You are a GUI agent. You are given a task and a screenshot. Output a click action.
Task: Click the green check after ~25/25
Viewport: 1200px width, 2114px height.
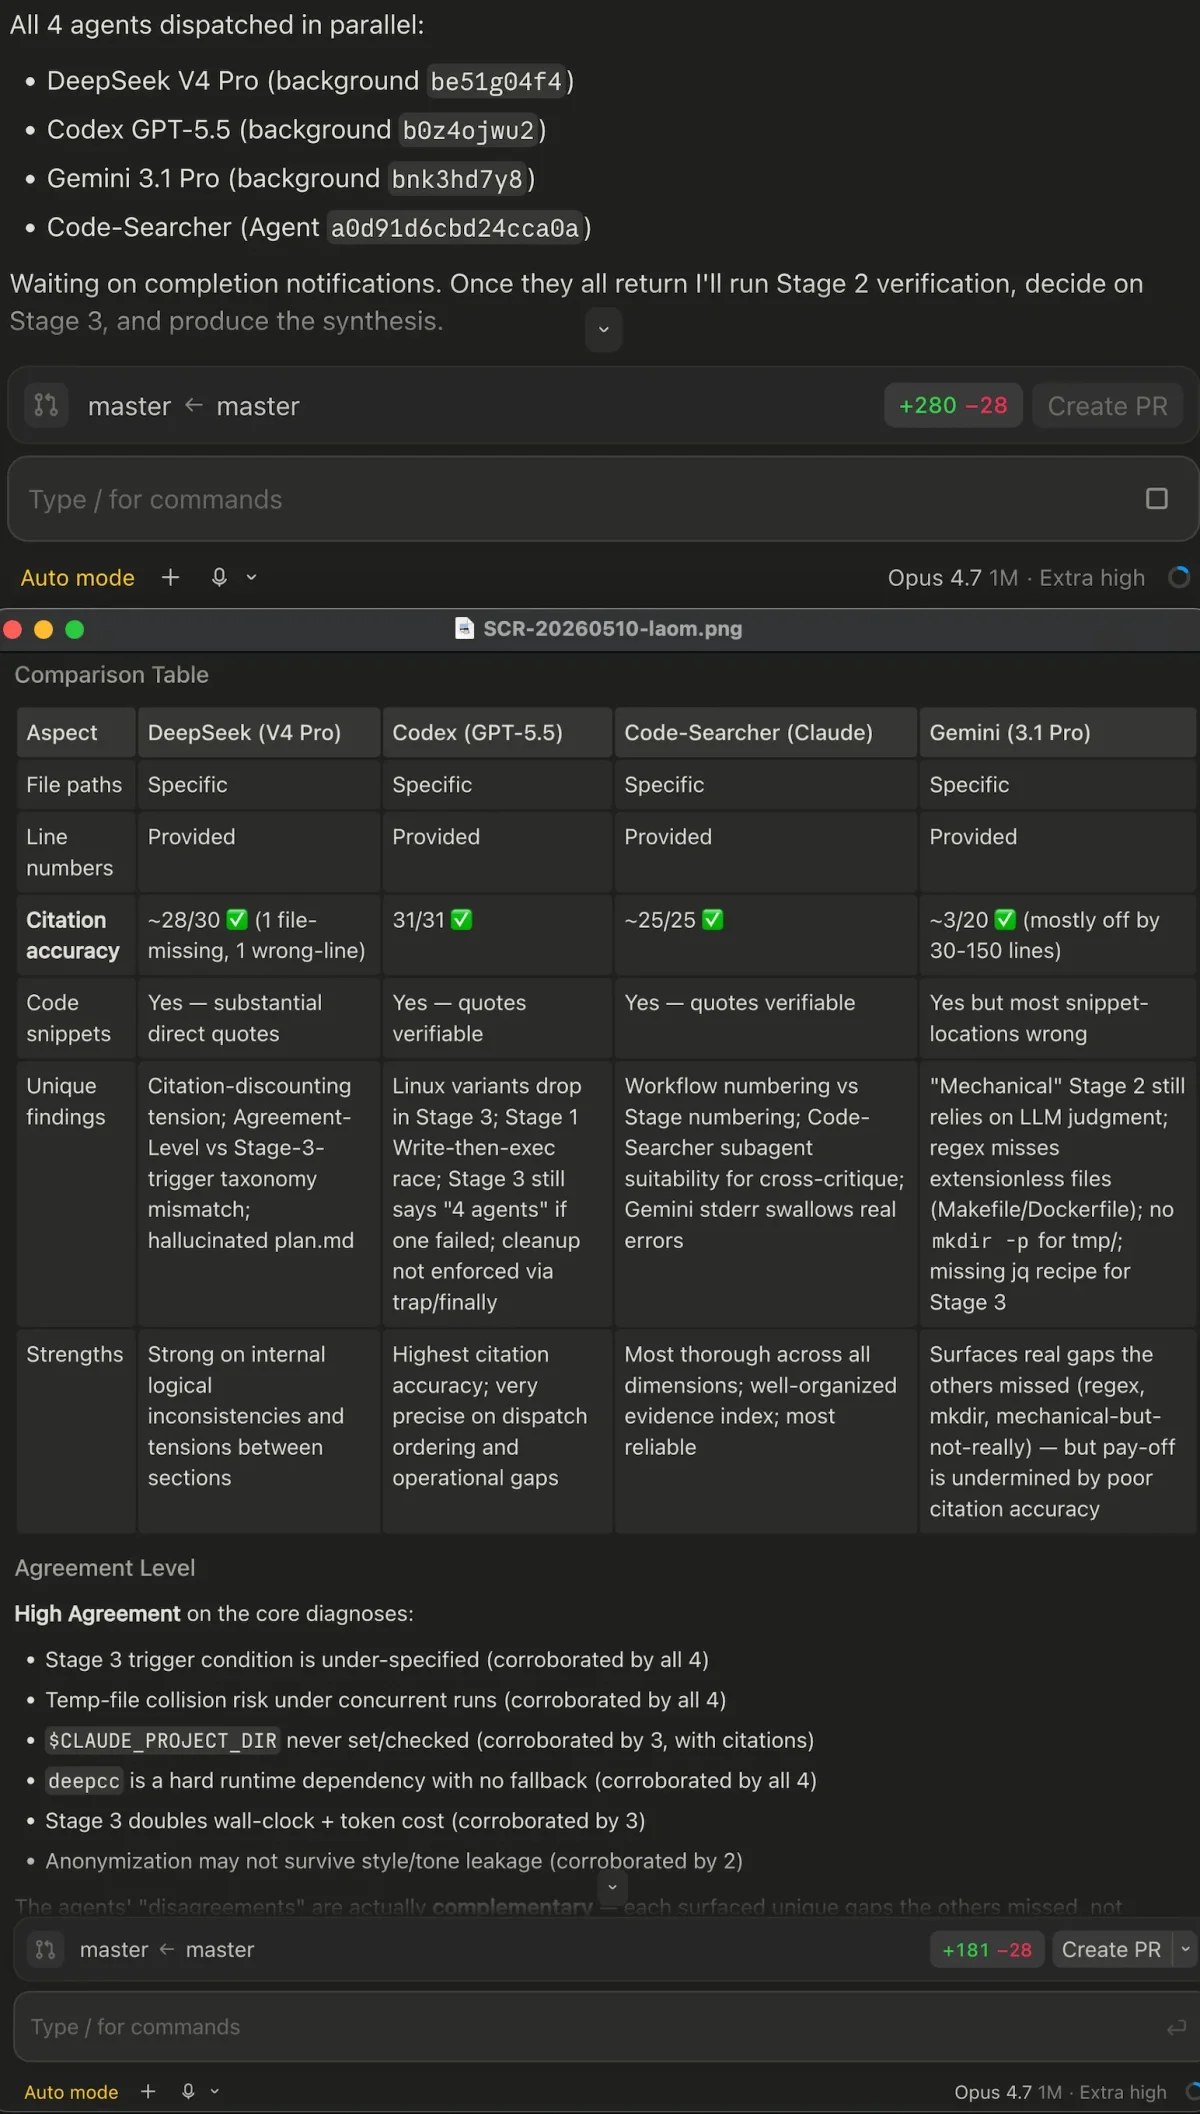pyautogui.click(x=712, y=919)
